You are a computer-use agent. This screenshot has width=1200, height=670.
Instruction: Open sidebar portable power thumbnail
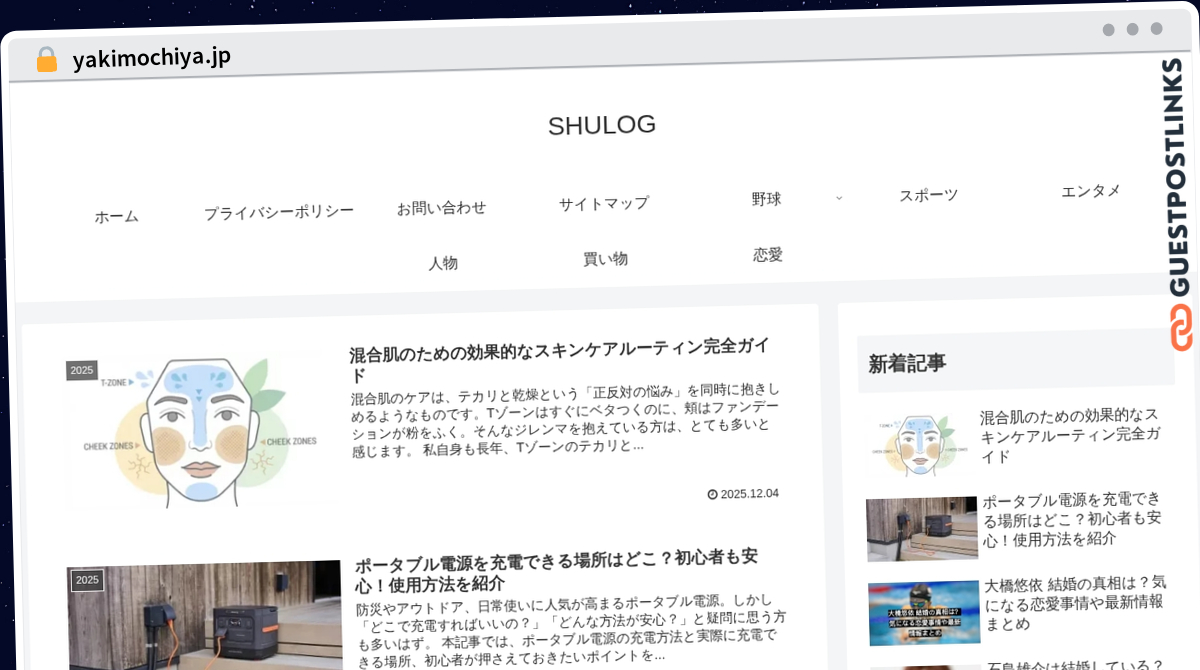click(x=921, y=530)
